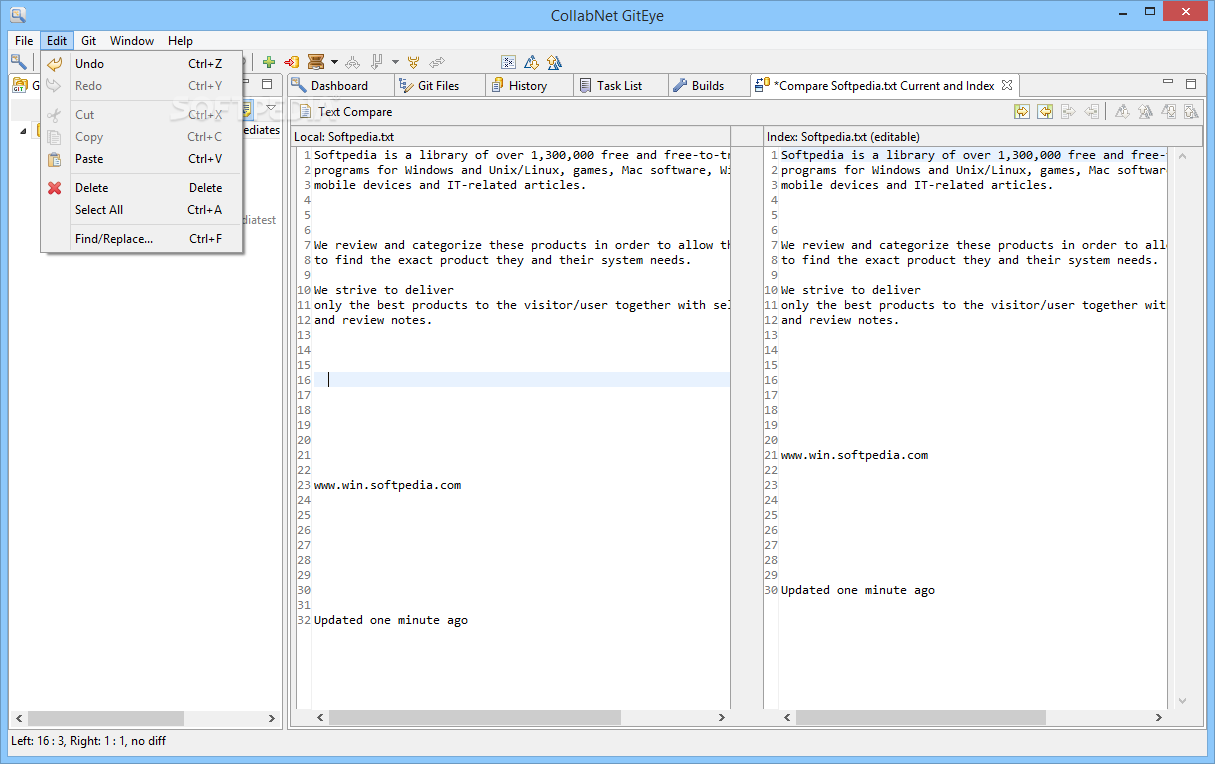Image resolution: width=1215 pixels, height=764 pixels.
Task: Close the open Edit menu
Action: coord(57,41)
